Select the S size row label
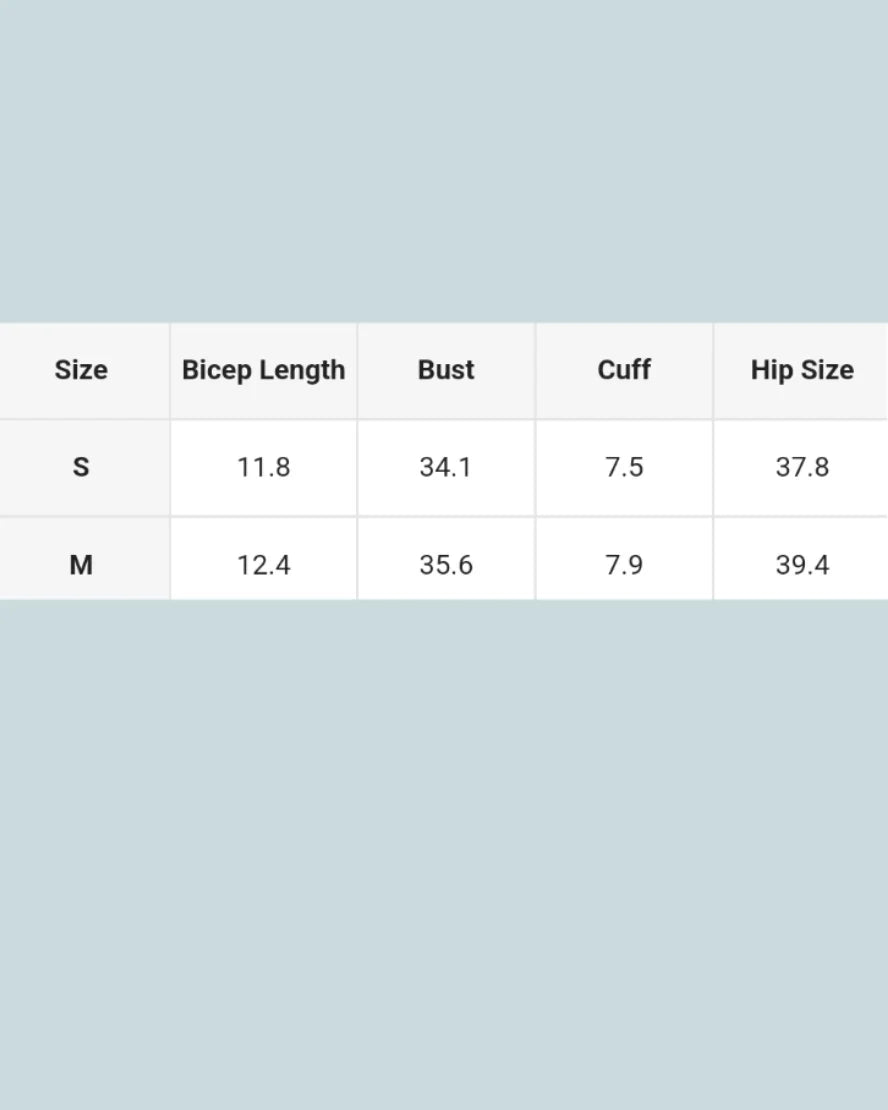This screenshot has height=1110, width=888. click(x=81, y=467)
